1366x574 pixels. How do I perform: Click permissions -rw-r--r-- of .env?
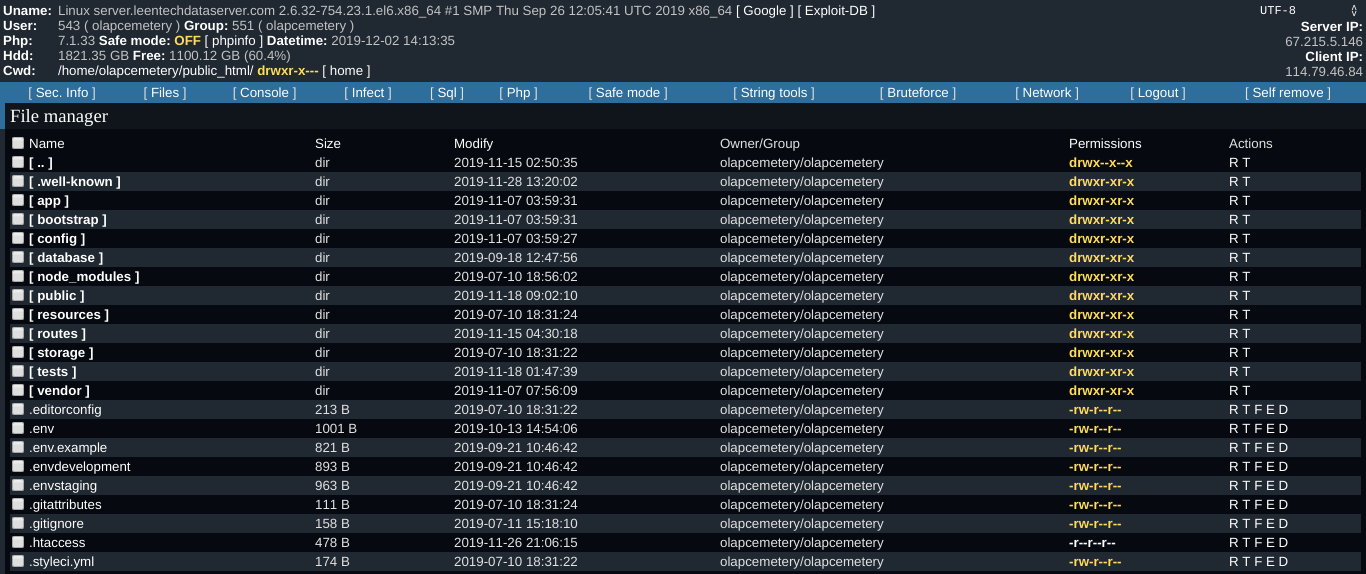coord(1095,428)
